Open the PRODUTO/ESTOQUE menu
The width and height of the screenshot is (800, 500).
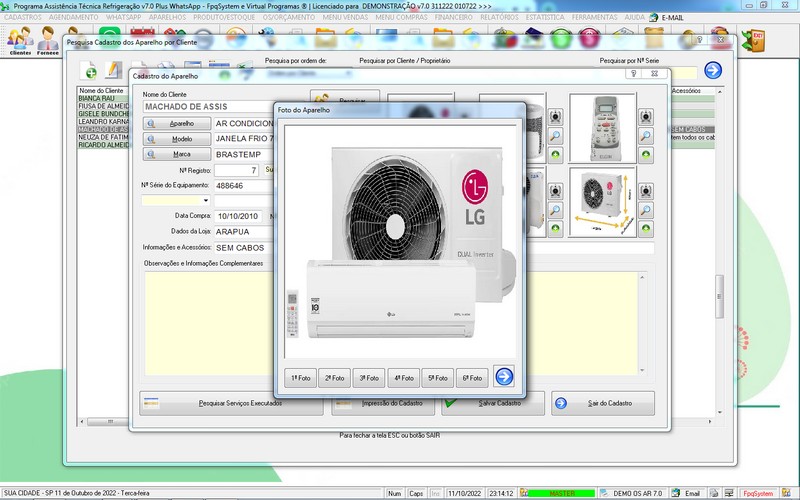coord(224,17)
